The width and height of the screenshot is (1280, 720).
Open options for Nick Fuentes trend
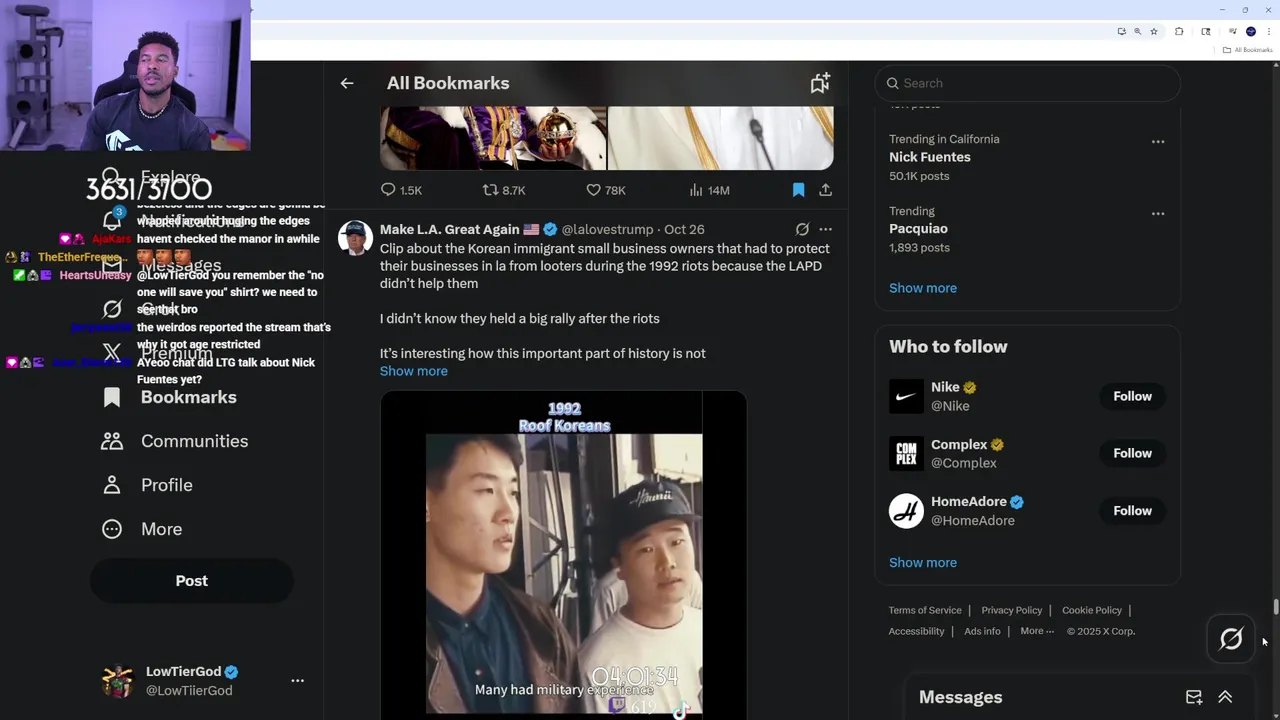tap(1157, 141)
